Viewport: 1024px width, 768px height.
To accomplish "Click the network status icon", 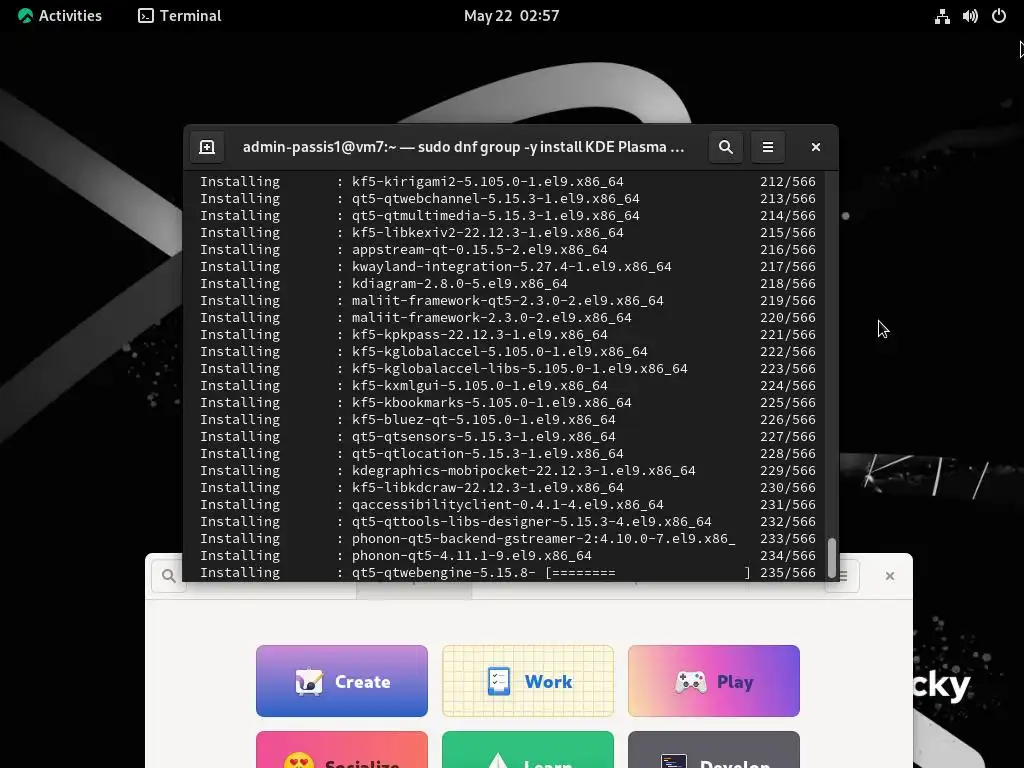I will [942, 16].
